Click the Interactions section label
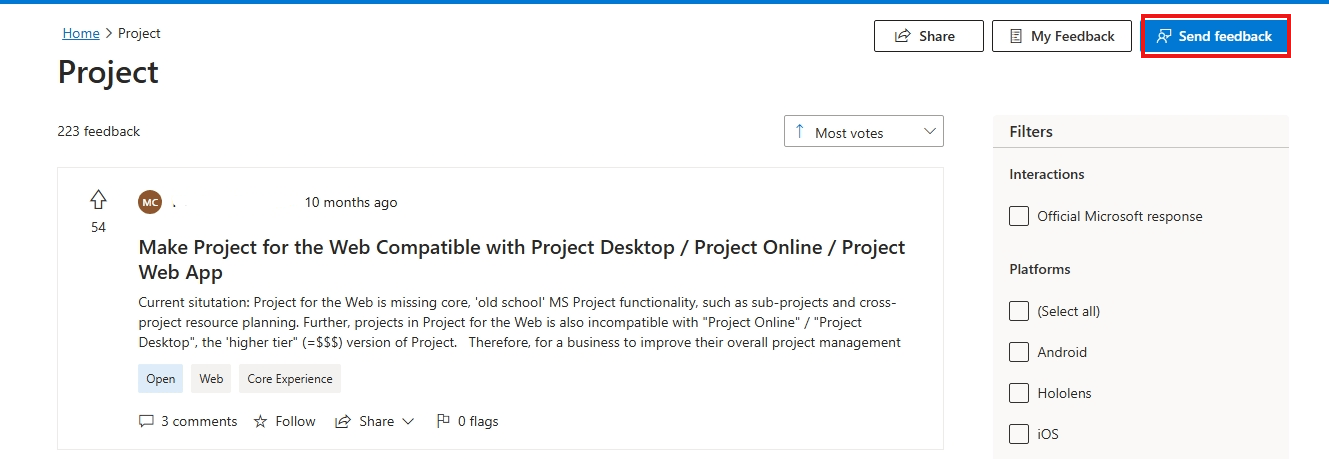Image resolution: width=1329 pixels, height=459 pixels. coord(1047,174)
